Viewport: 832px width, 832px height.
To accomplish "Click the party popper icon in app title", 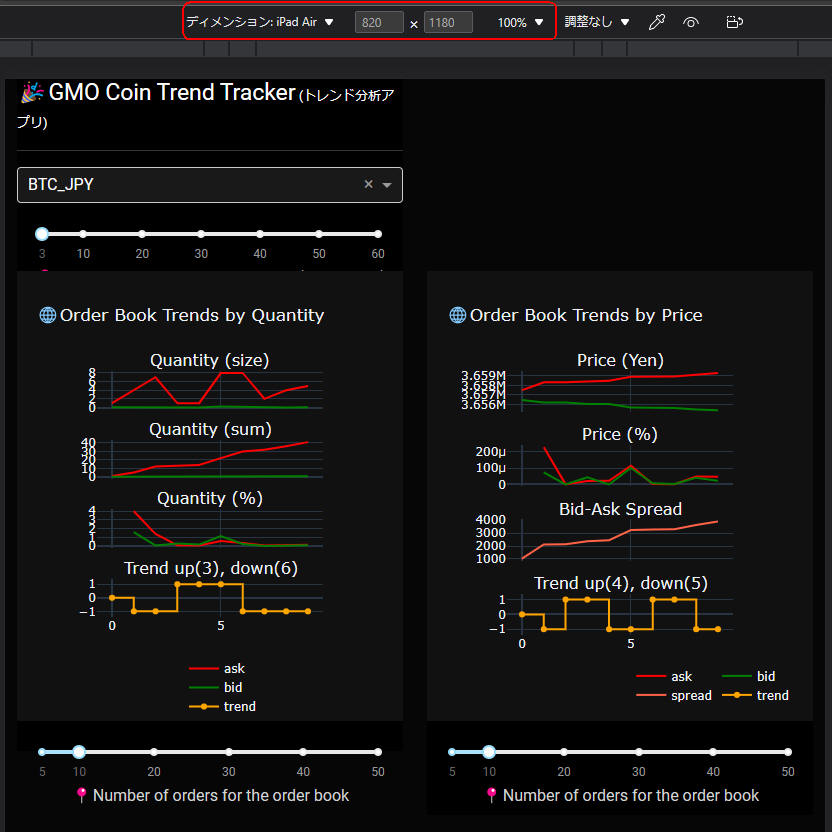I will click(x=32, y=93).
